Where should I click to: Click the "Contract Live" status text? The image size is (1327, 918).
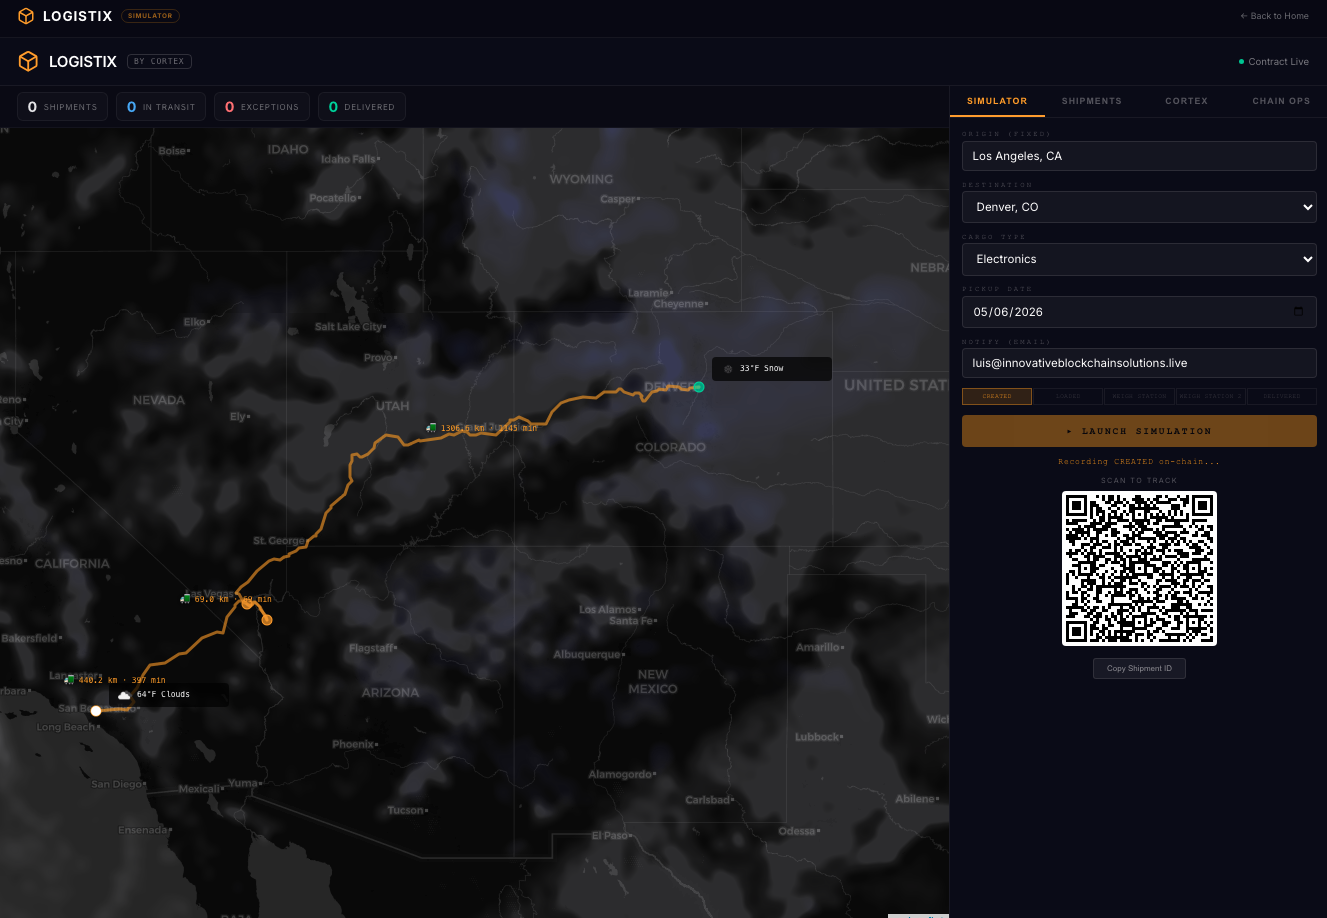click(1279, 62)
